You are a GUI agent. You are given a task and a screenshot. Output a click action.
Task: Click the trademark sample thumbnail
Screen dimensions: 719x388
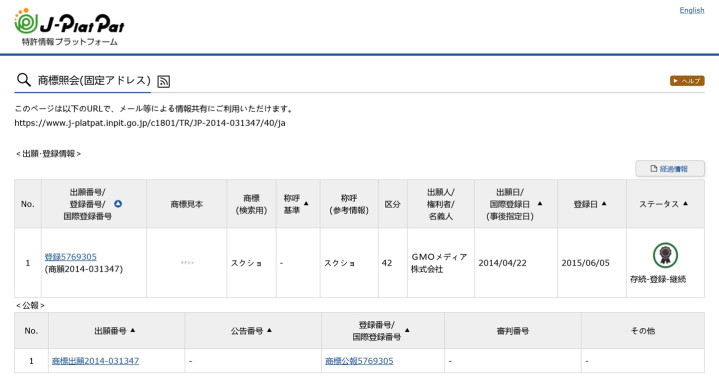click(x=187, y=263)
